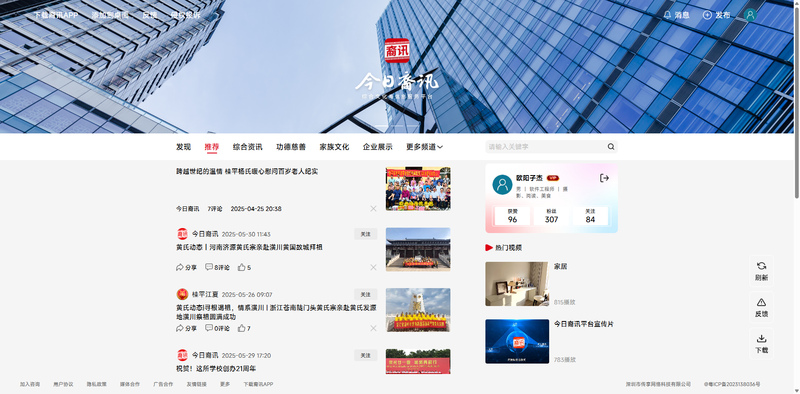Click the keyword search input field
The image size is (800, 394).
point(546,147)
